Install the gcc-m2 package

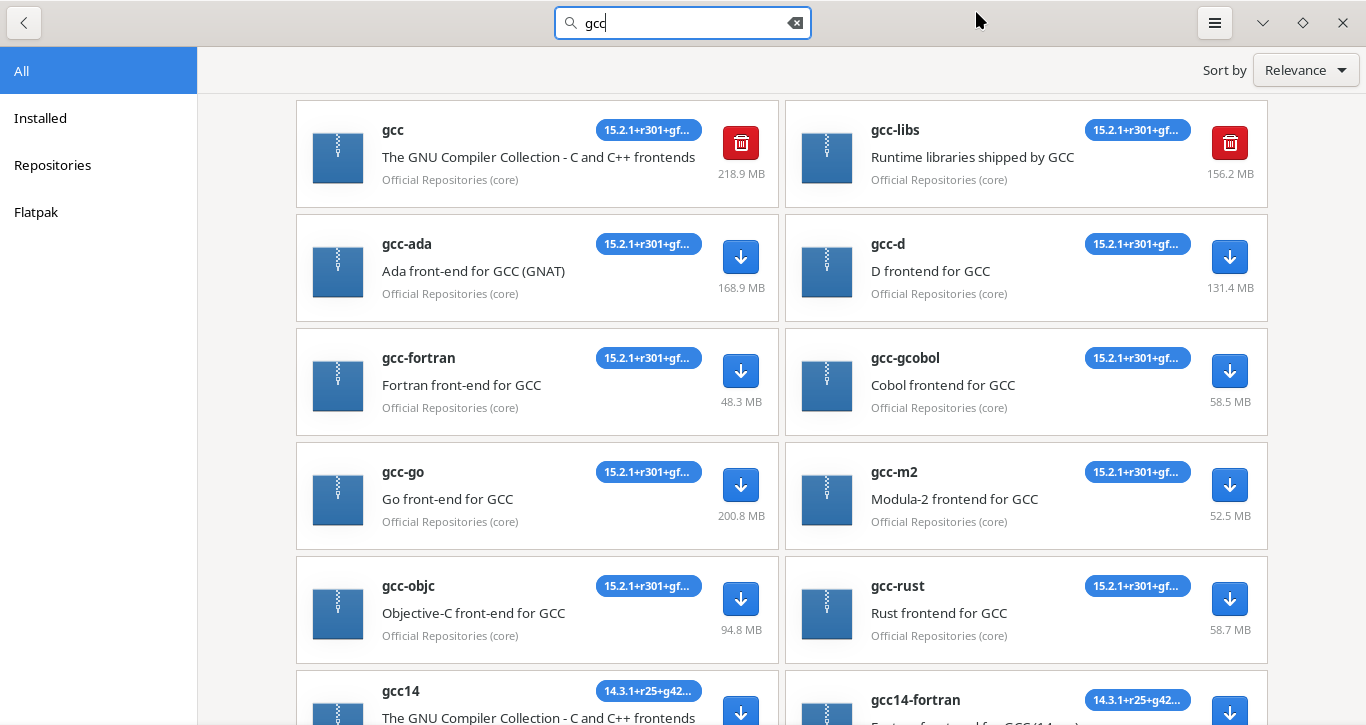[1230, 485]
